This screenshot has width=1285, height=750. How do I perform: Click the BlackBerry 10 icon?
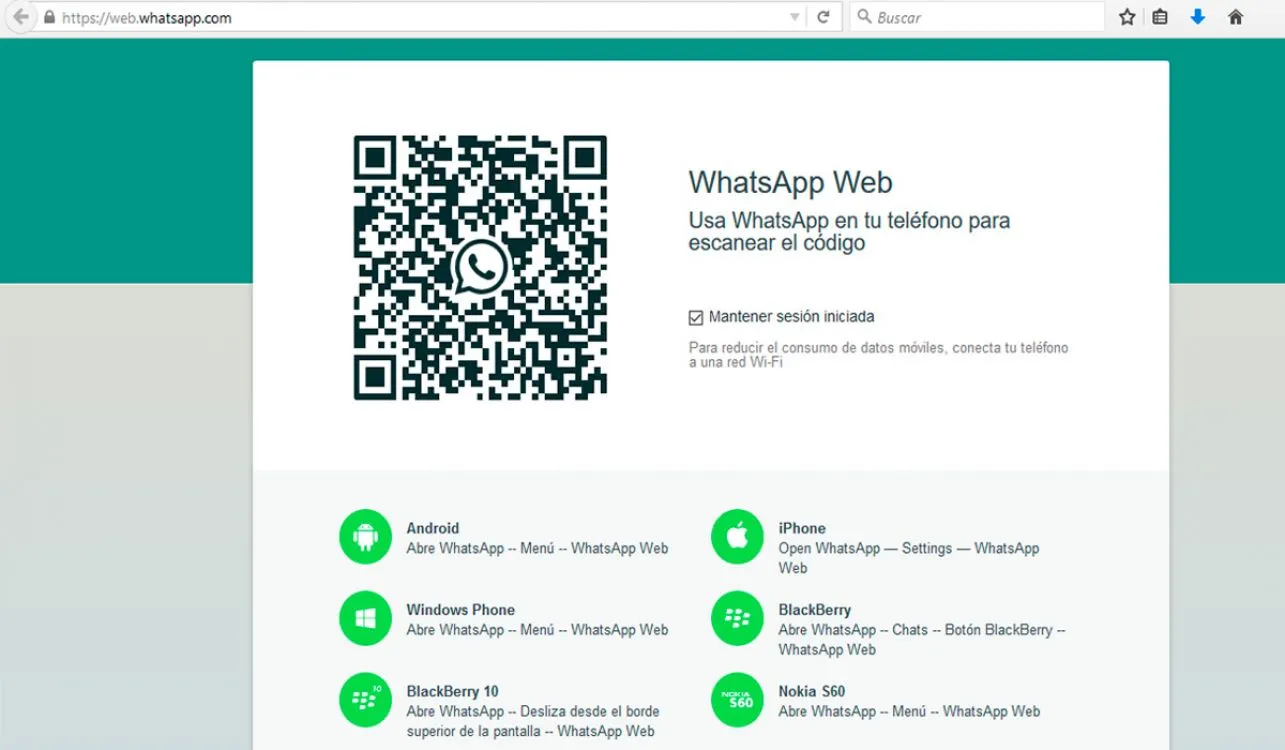365,700
